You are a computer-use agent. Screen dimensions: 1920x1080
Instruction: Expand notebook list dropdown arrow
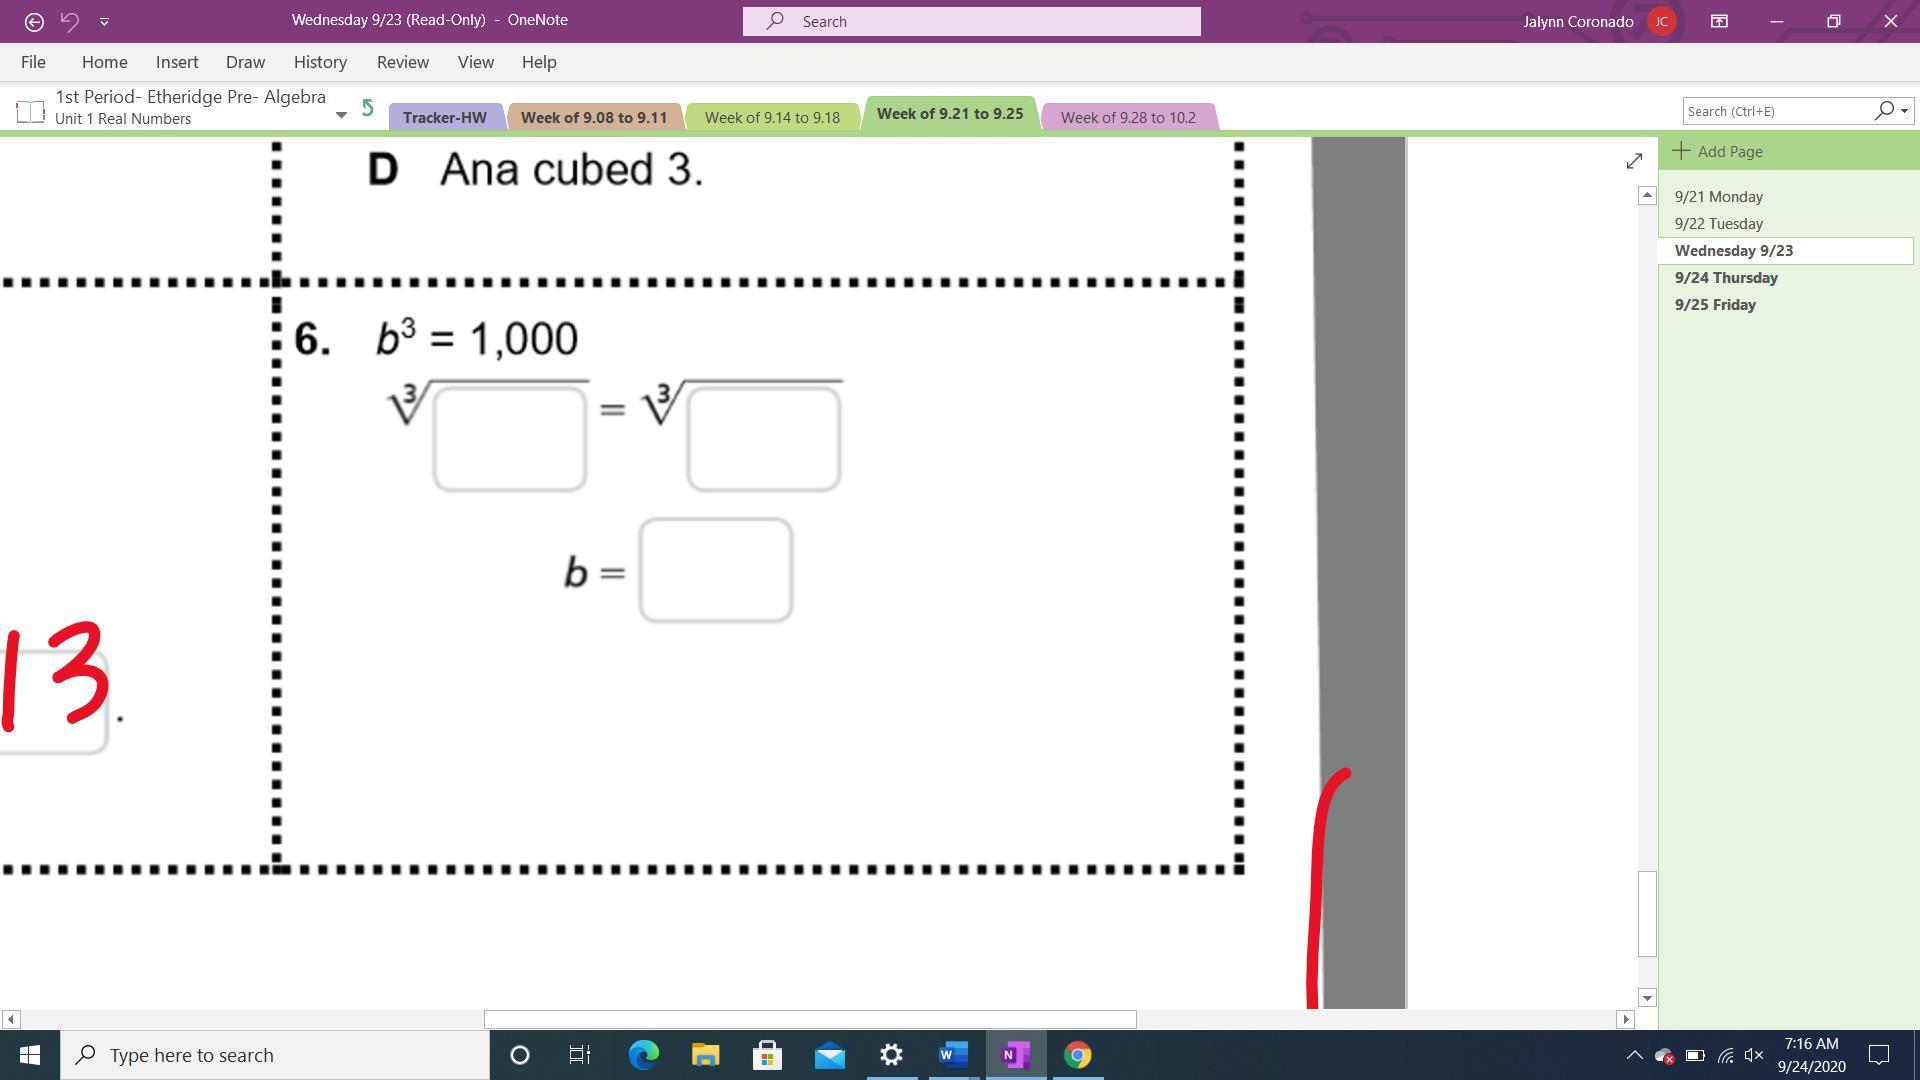[x=341, y=114]
